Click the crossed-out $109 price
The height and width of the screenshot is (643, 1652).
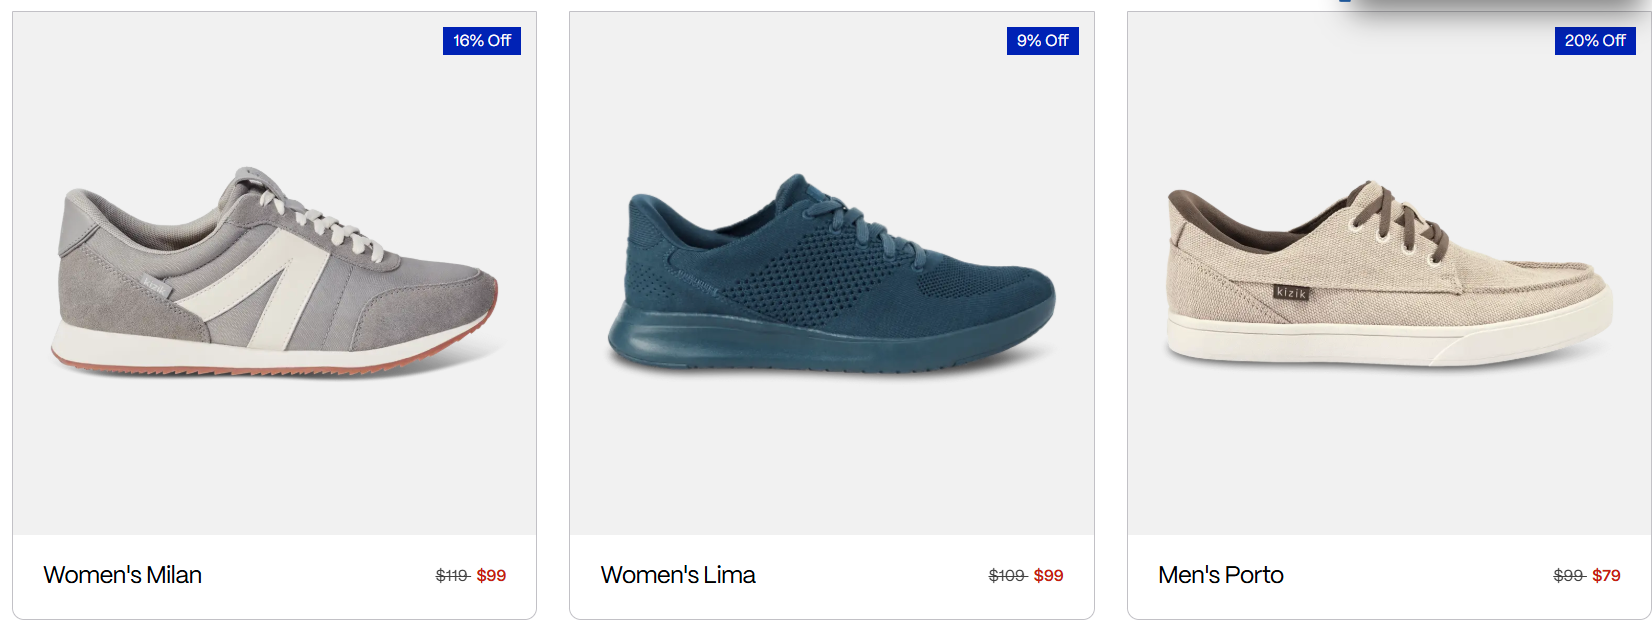(1007, 576)
